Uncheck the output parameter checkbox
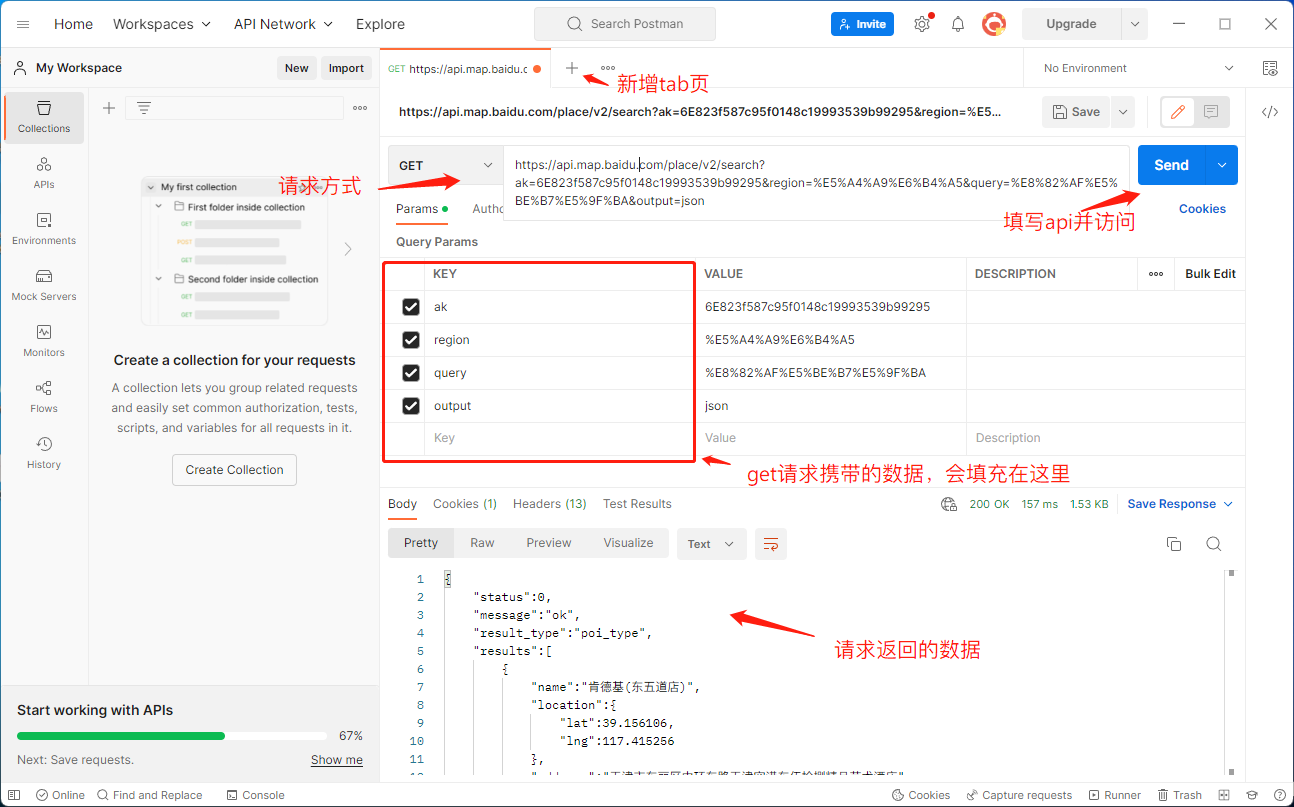This screenshot has height=807, width=1294. coord(411,406)
